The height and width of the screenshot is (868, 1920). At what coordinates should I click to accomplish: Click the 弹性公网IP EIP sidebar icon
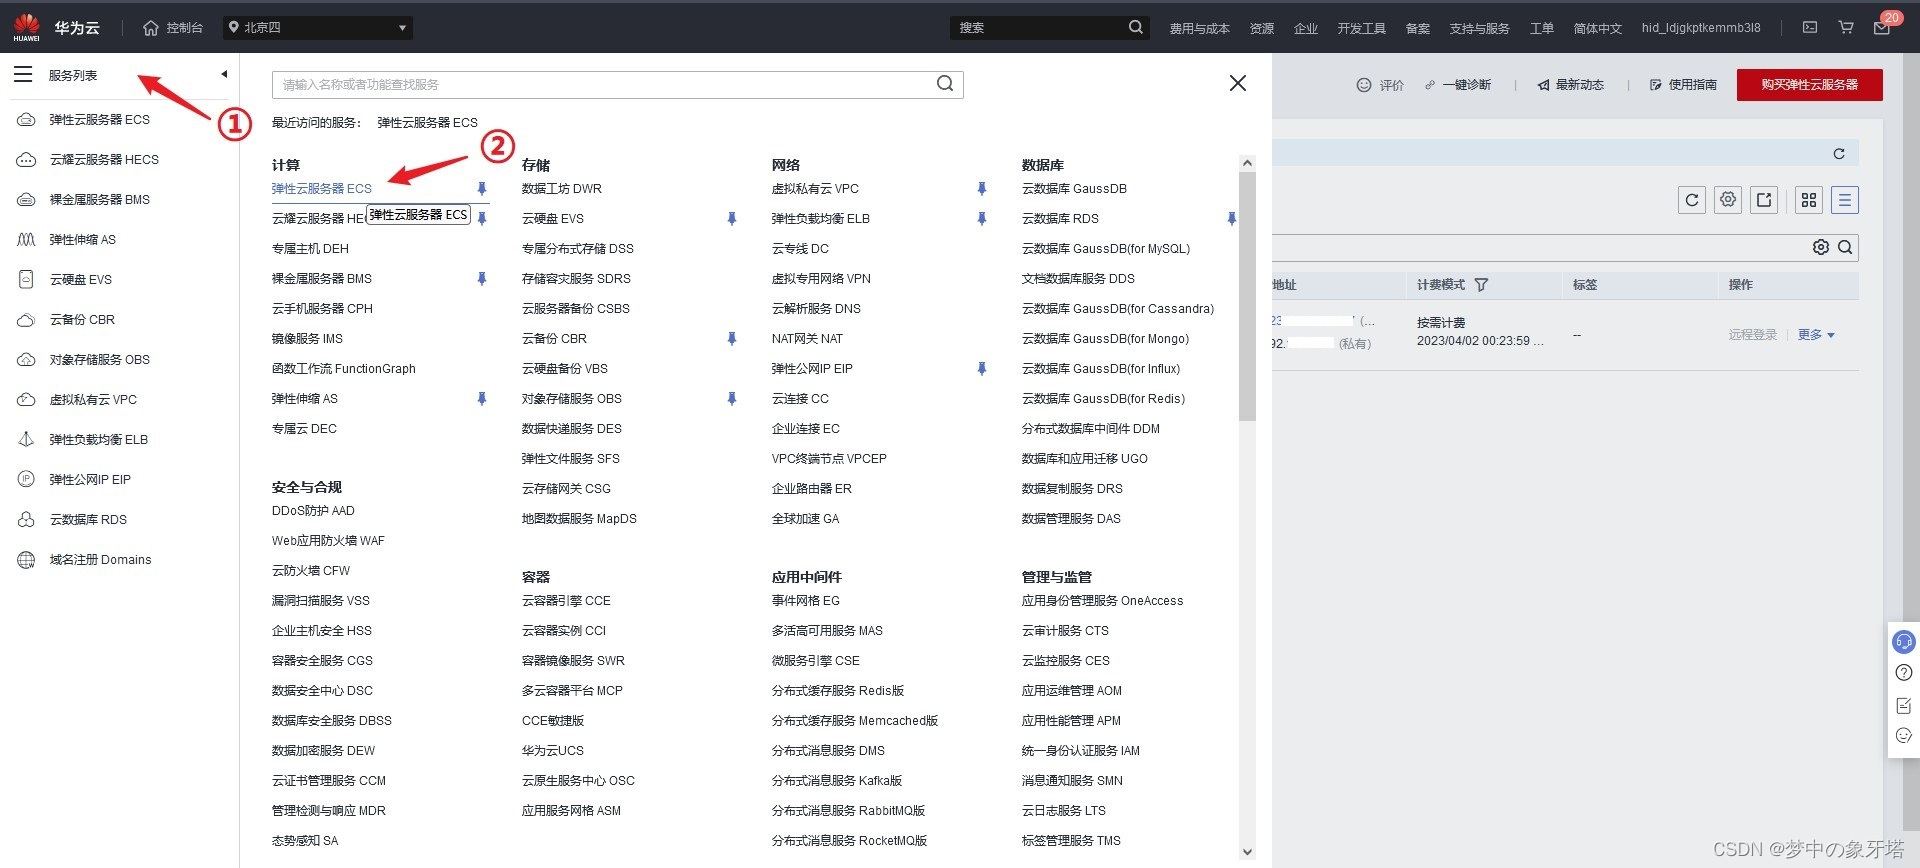click(x=26, y=480)
